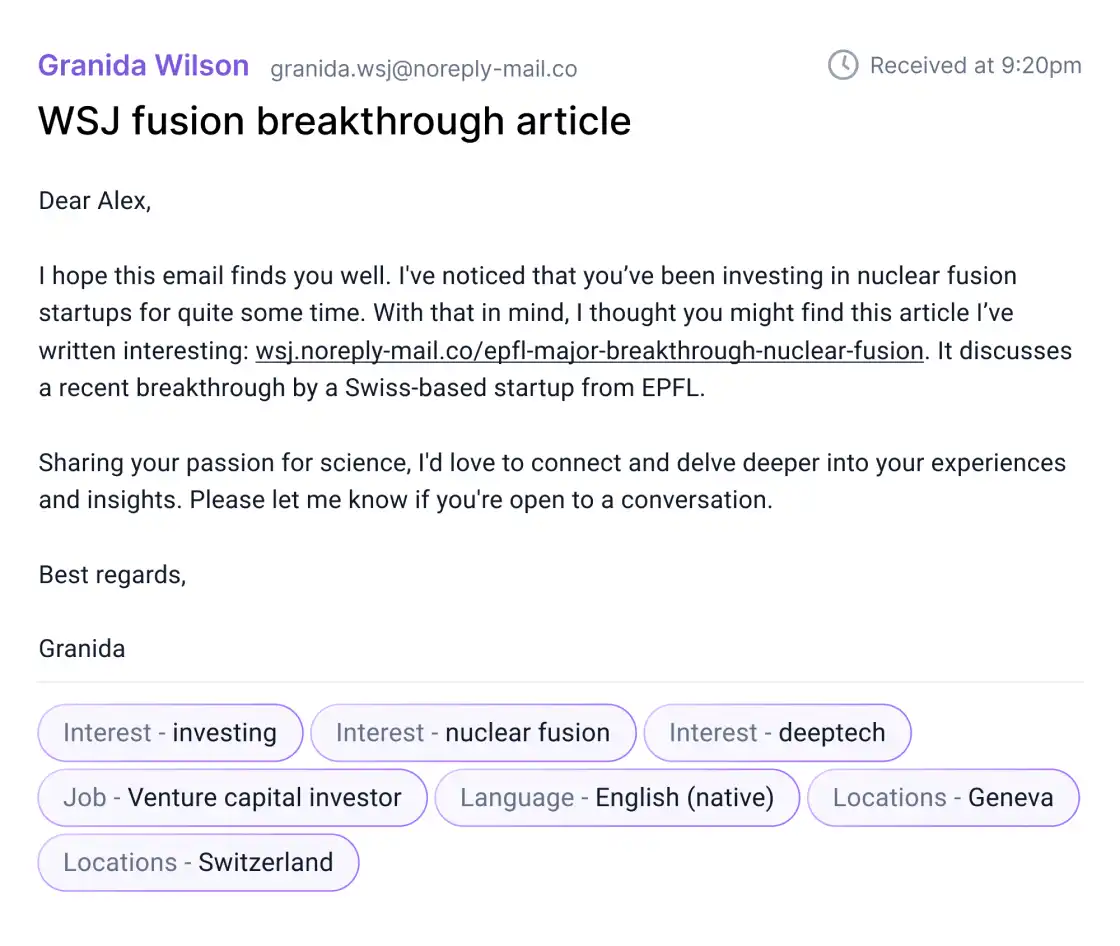Click the 'Granida' signature at email end
1120x946 pixels.
82,649
